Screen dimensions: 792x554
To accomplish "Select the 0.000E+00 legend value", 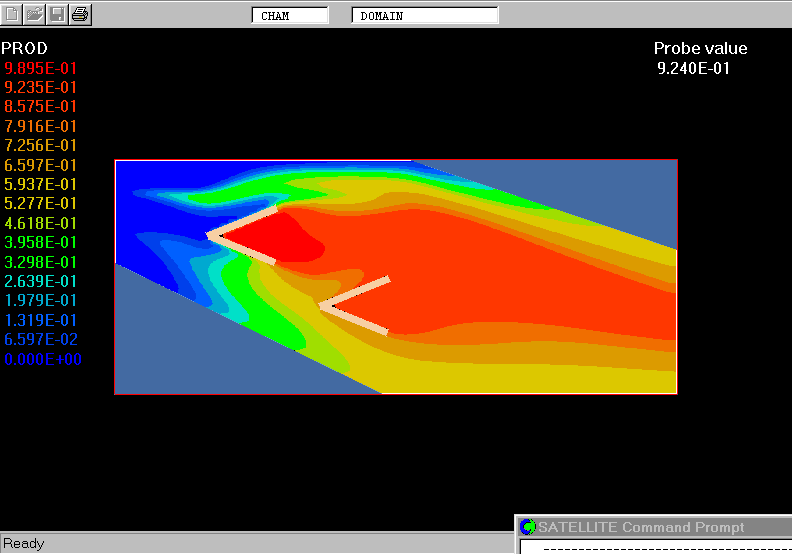I will (43, 359).
